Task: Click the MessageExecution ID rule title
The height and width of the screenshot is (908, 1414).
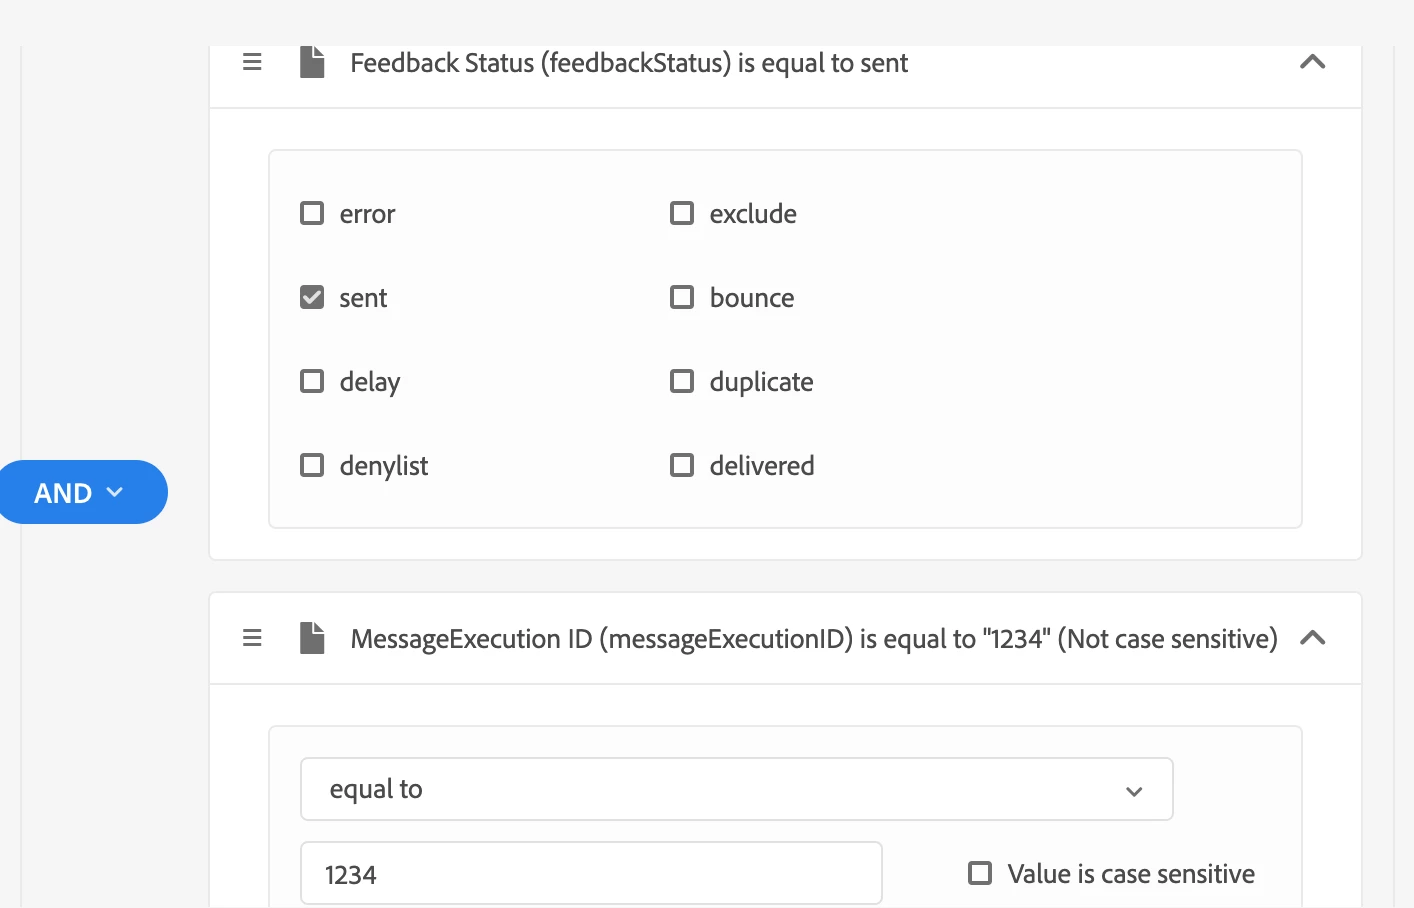Action: [x=813, y=639]
